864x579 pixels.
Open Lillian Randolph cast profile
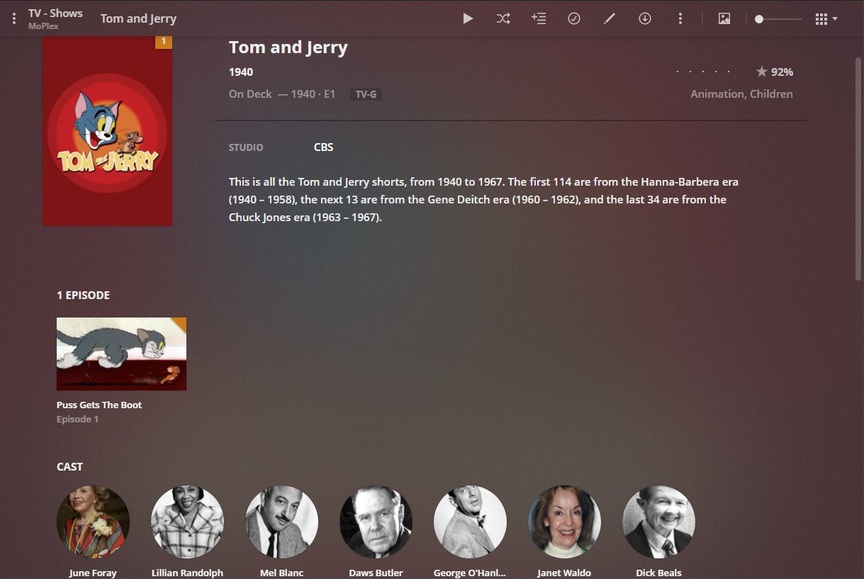click(x=187, y=522)
